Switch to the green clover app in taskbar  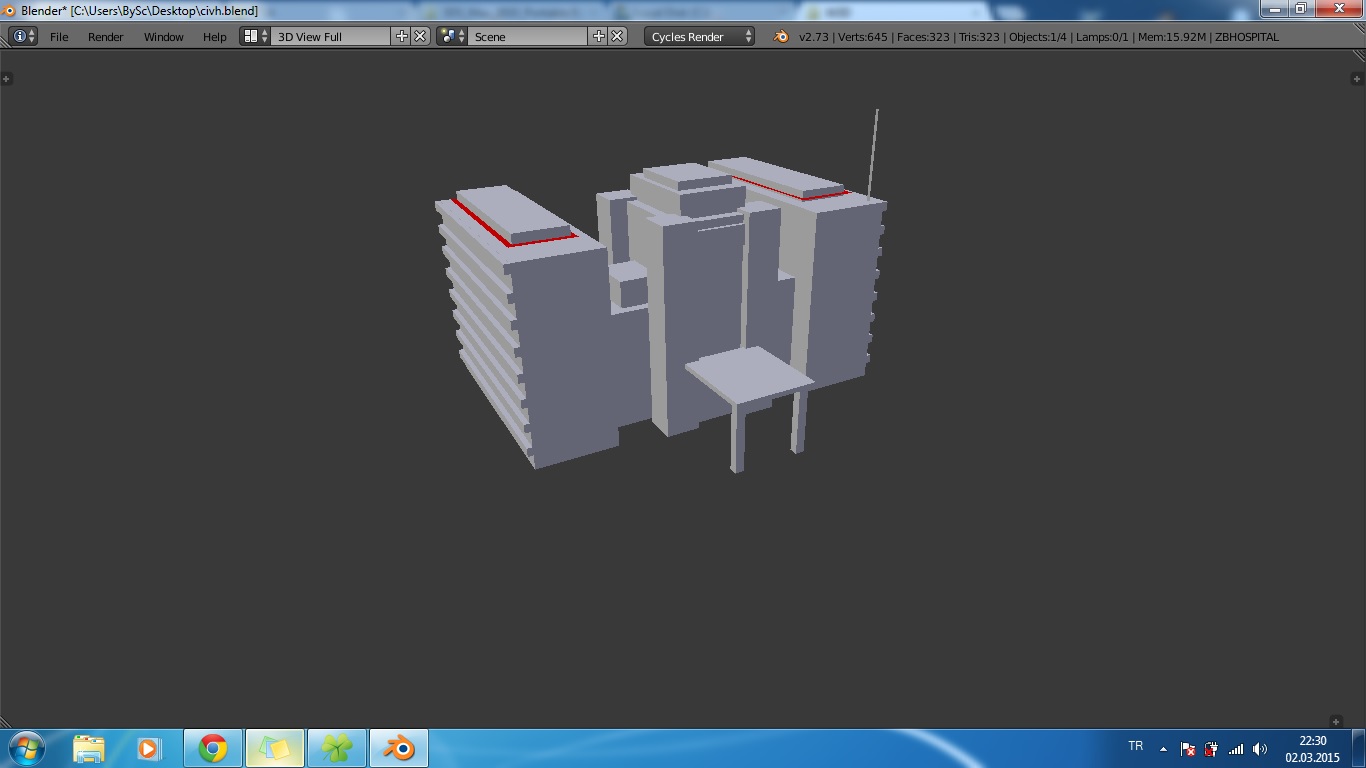(x=337, y=748)
